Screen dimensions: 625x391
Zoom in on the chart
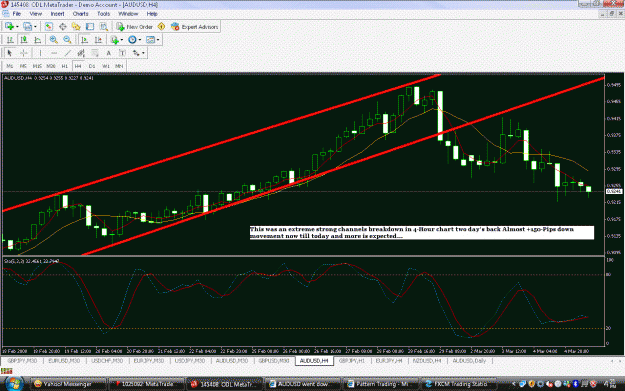(53, 40)
